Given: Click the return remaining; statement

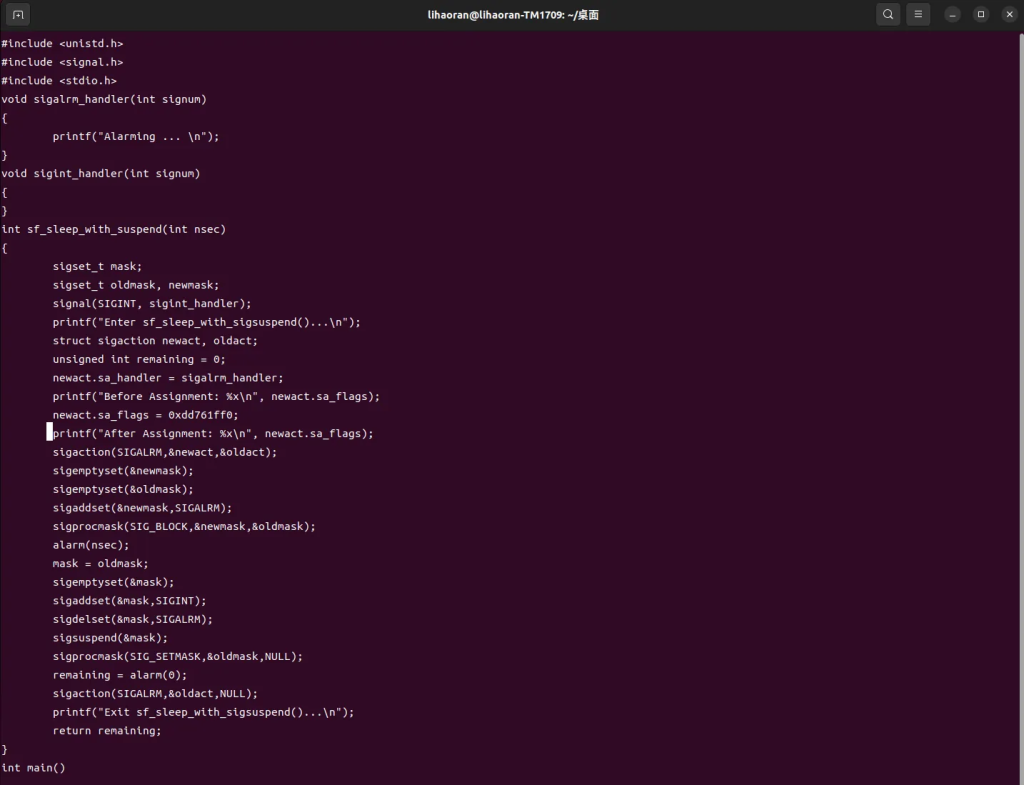Looking at the screenshot, I should tap(107, 731).
